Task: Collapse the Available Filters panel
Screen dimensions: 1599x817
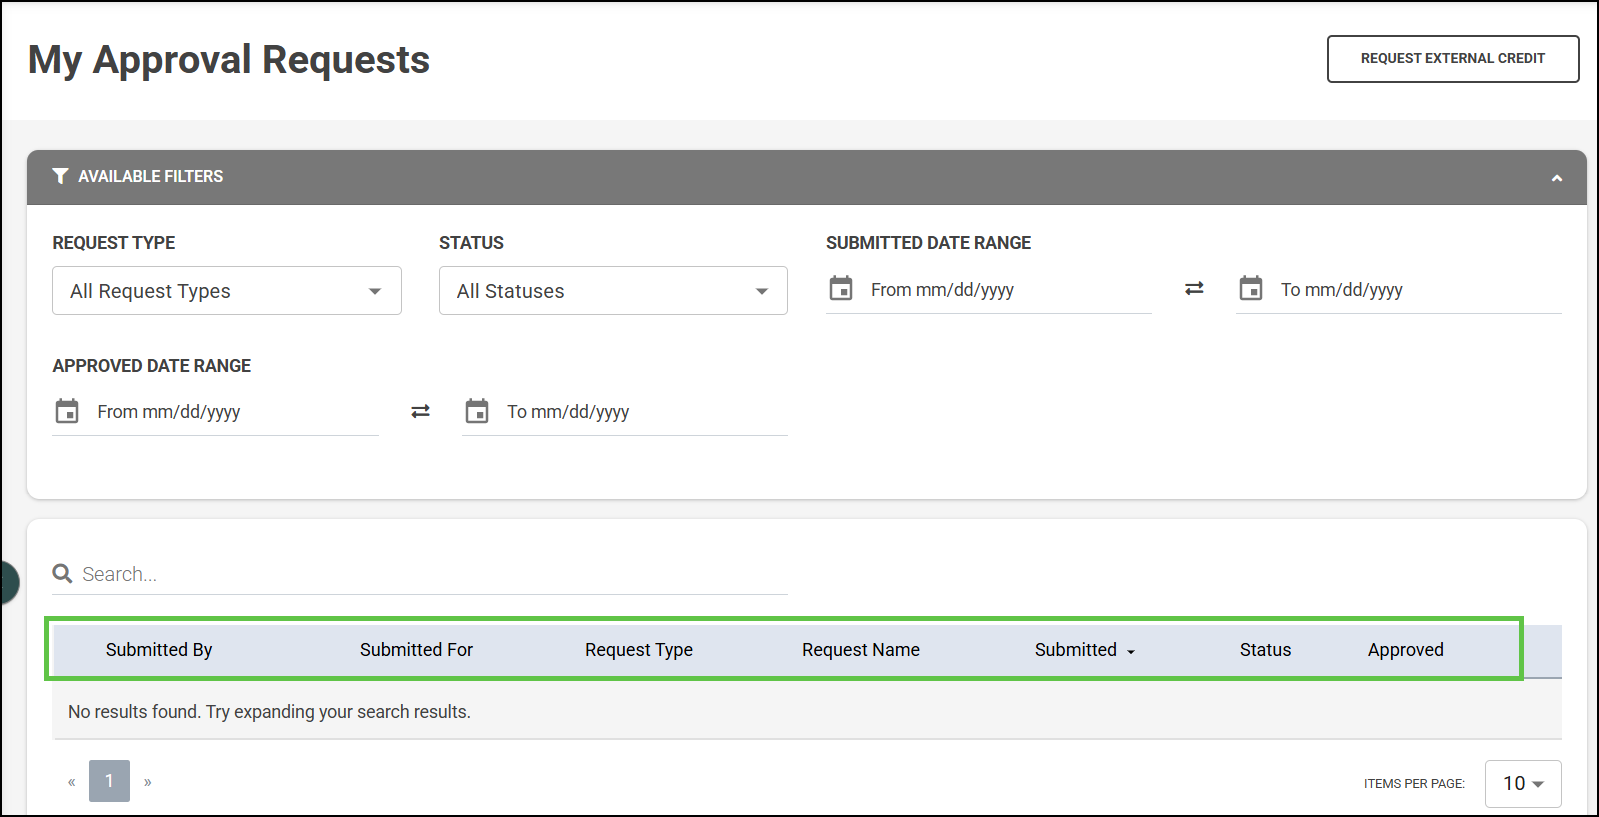Action: click(1556, 178)
